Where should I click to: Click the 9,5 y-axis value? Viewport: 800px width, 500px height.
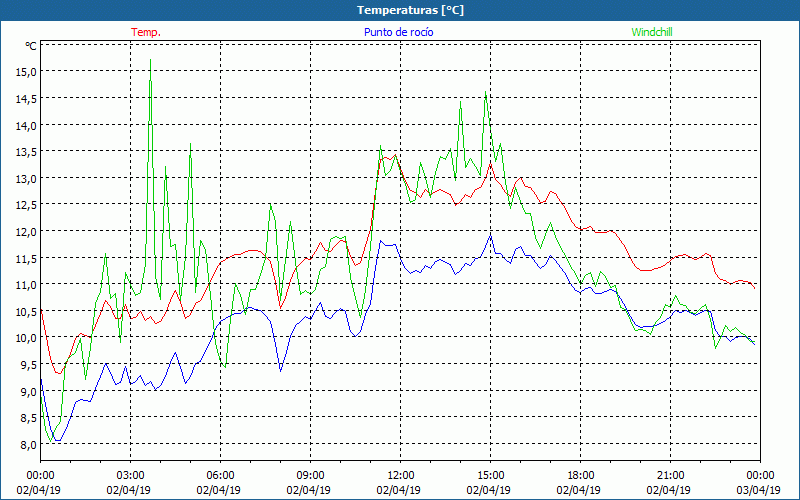tap(29, 365)
